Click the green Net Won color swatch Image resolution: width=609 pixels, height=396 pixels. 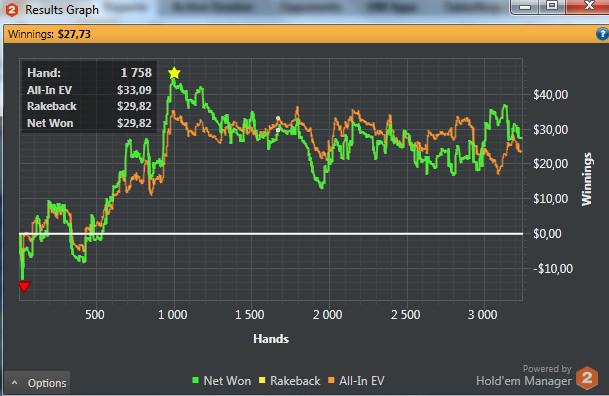(x=195, y=380)
